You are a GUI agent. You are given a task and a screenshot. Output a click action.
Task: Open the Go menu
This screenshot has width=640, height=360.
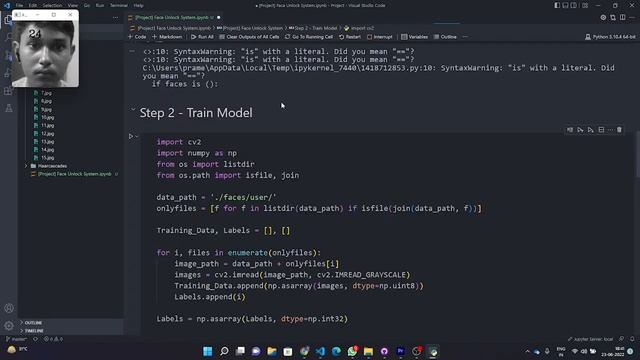(x=87, y=5)
